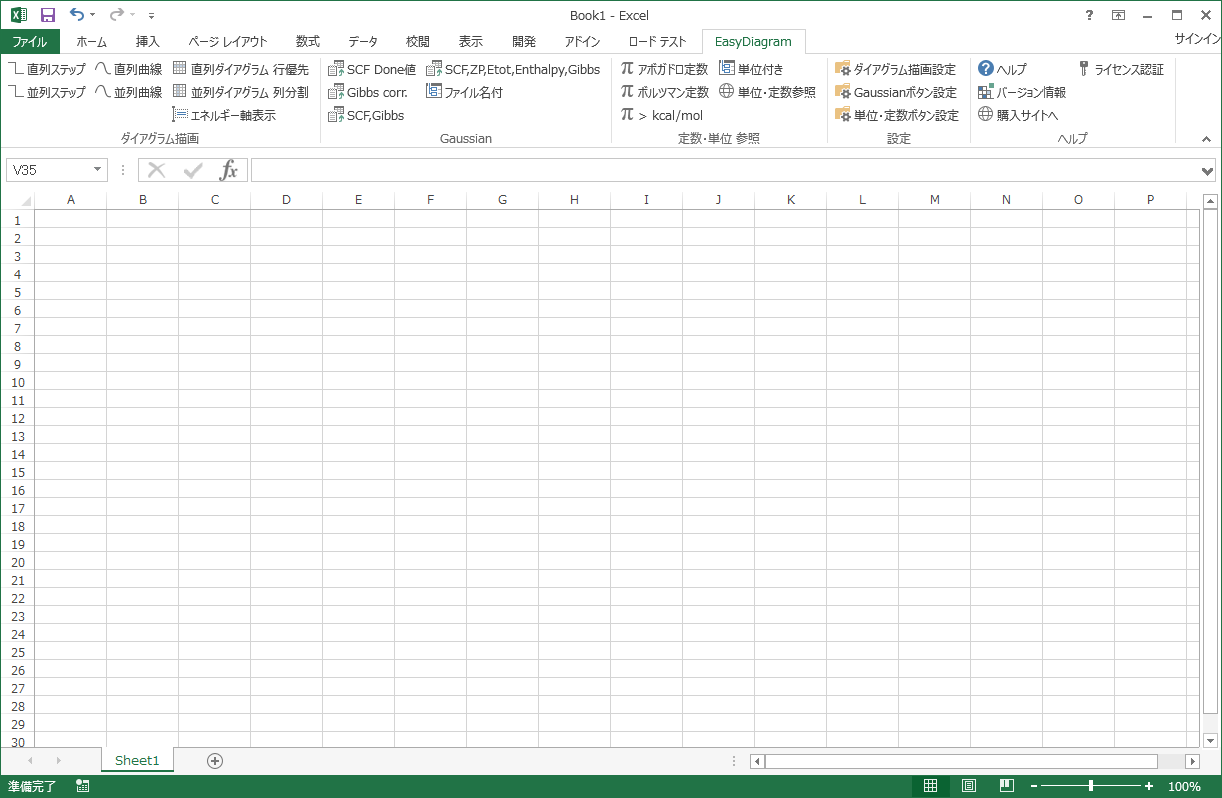
Task: Switch to Normal view
Action: (930, 787)
